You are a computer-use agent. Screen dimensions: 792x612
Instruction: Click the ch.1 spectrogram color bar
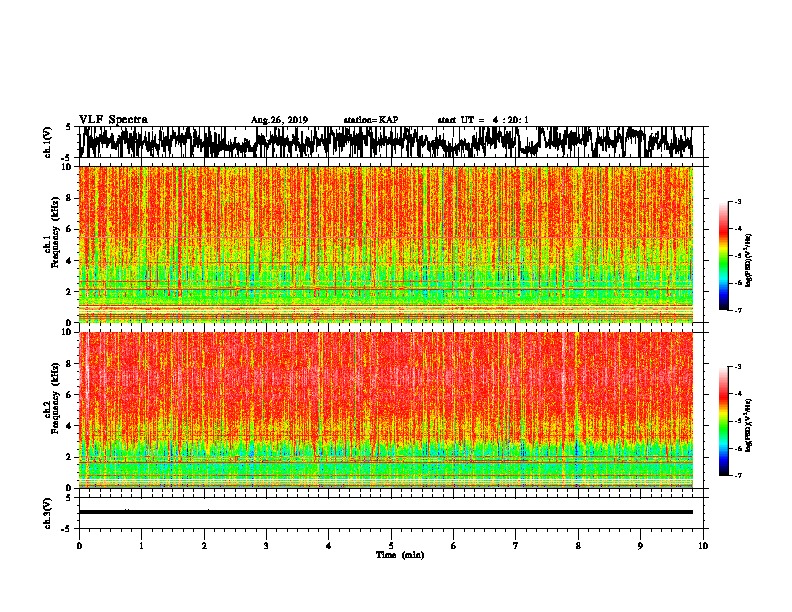click(x=724, y=256)
